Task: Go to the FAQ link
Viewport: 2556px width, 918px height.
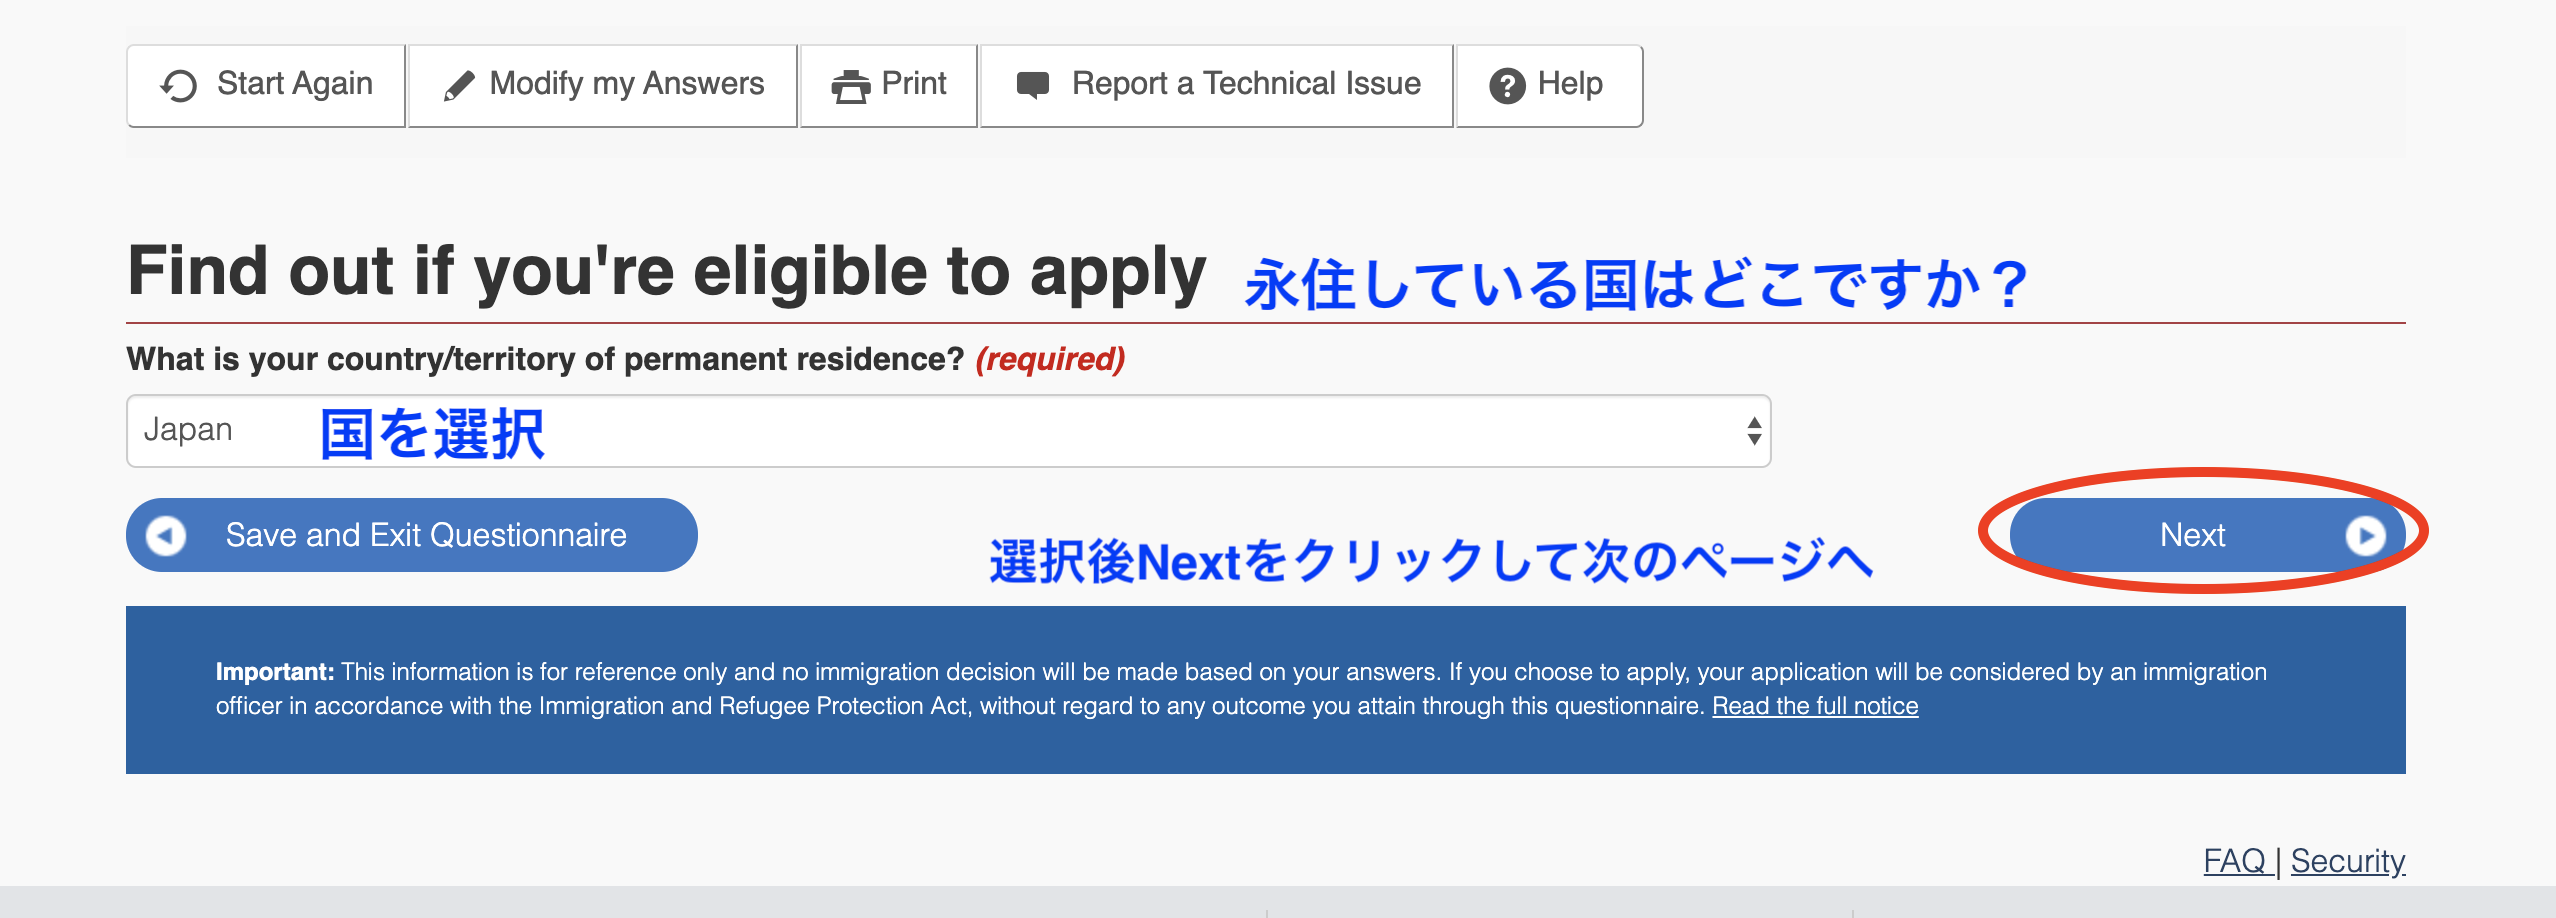Action: [2234, 861]
